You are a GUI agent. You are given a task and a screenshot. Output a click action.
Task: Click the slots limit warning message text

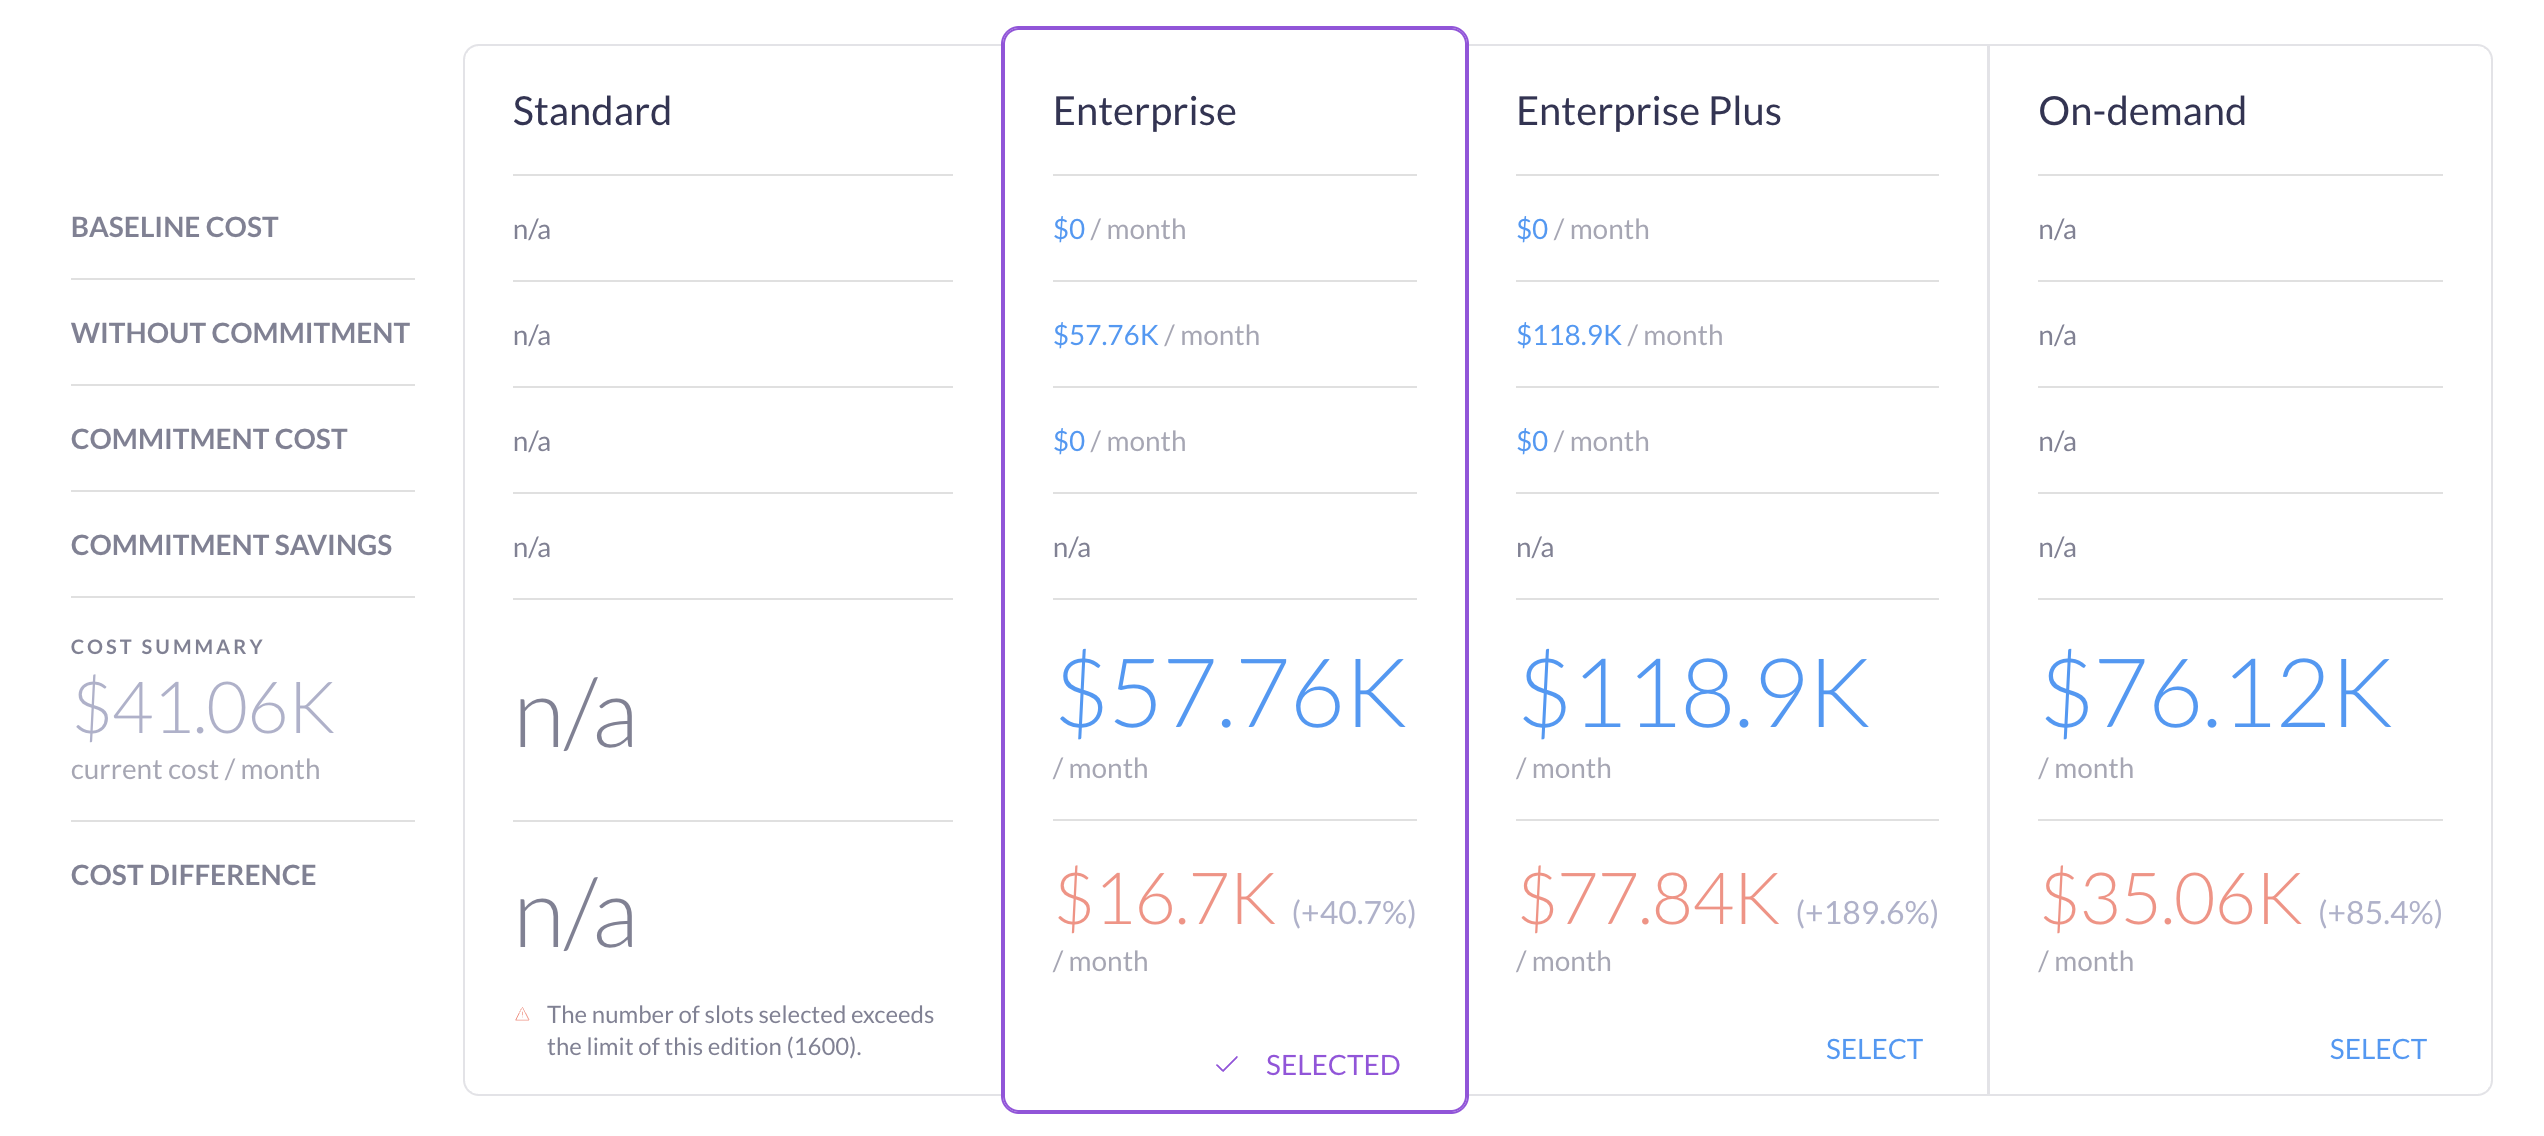740,1031
